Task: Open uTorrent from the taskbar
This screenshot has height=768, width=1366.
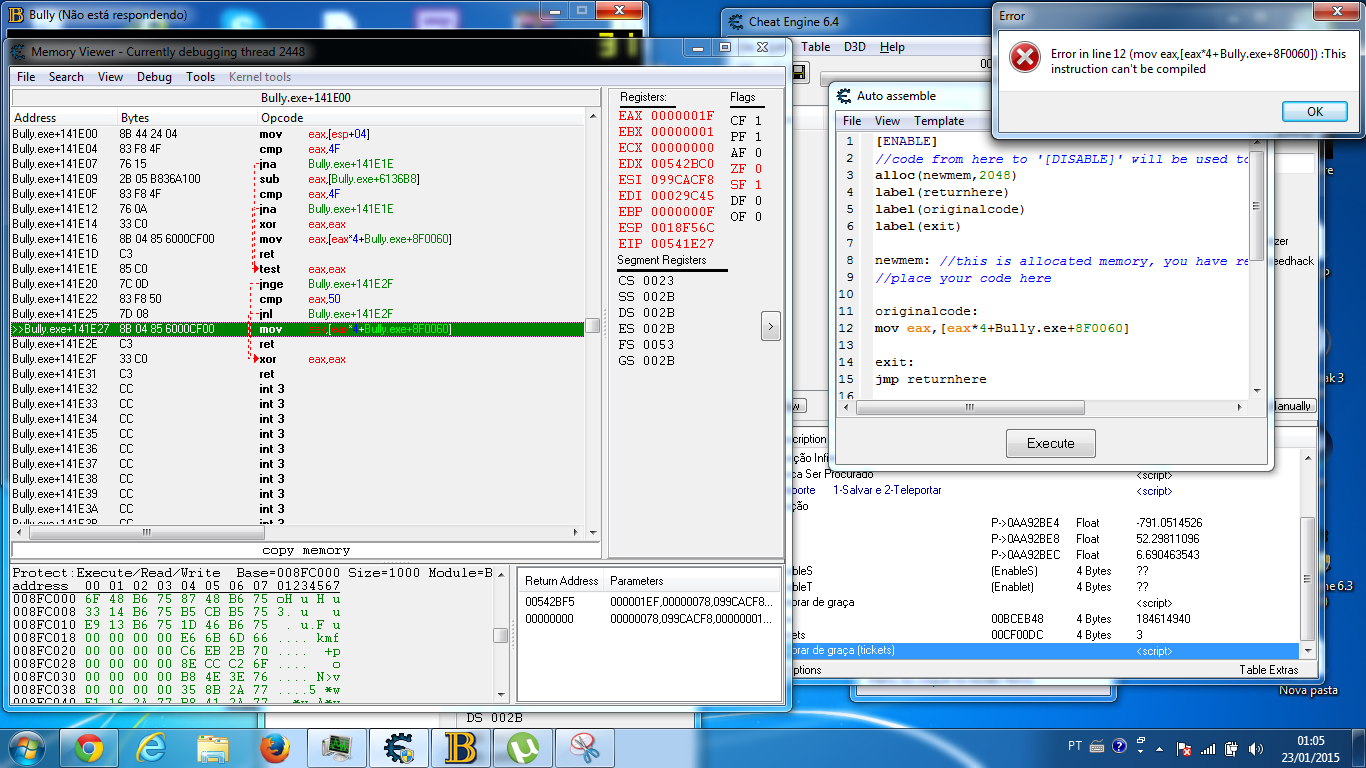Action: coord(522,748)
